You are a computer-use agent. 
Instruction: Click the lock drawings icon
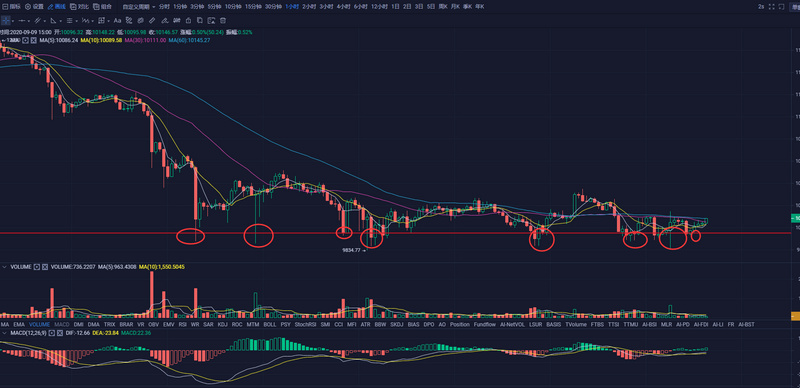coord(188,20)
